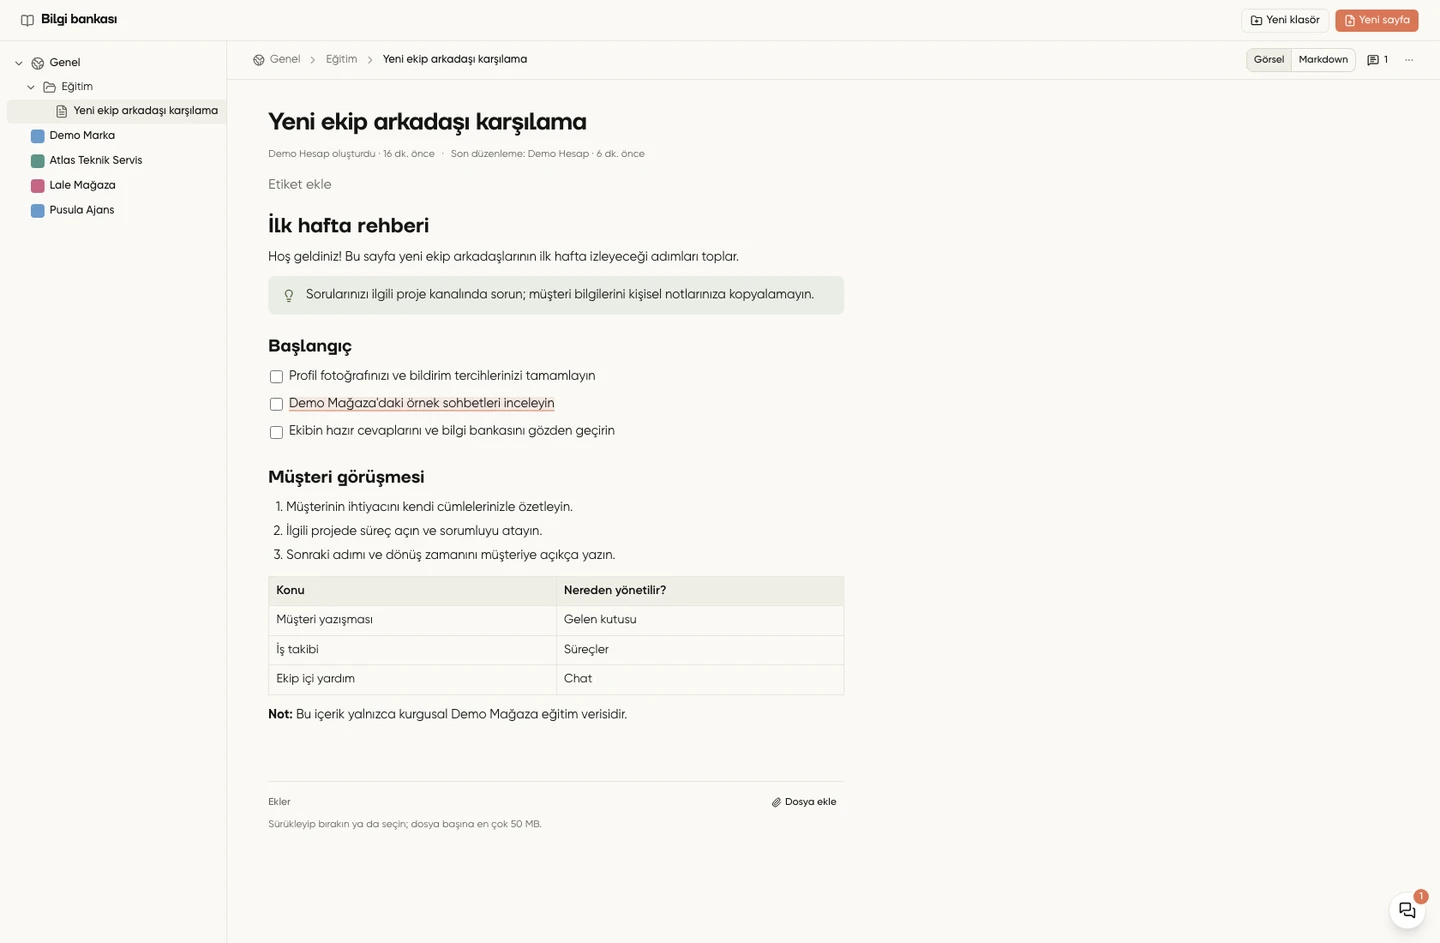Check the Demo Mağaza'daki örnek sohbetleri checkbox
Image resolution: width=1440 pixels, height=943 pixels.
click(276, 404)
